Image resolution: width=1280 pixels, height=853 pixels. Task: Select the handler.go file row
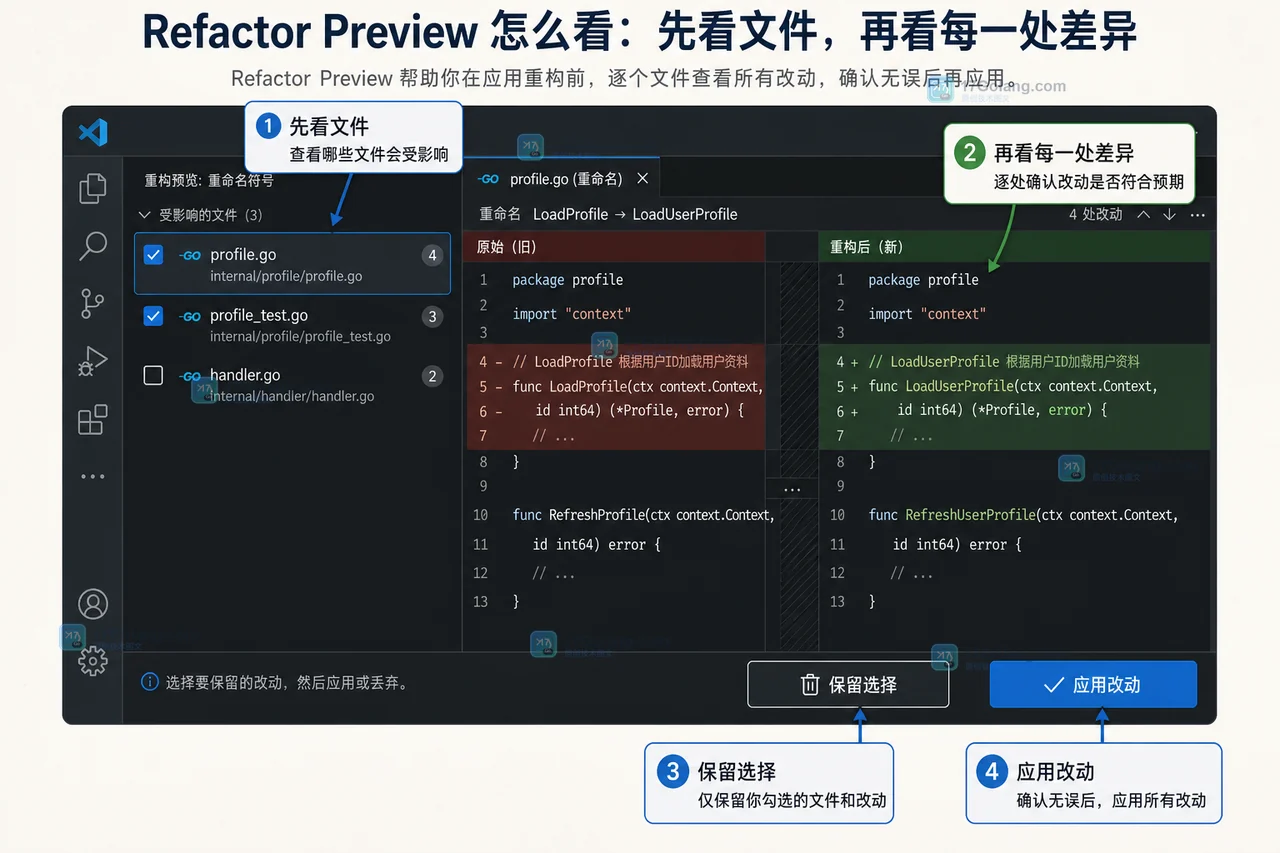[x=292, y=385]
